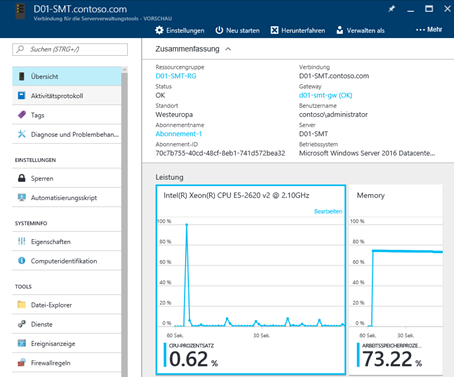454x377 pixels.
Task: Open Datei-Explorer folder item
Action: [x=67, y=305]
